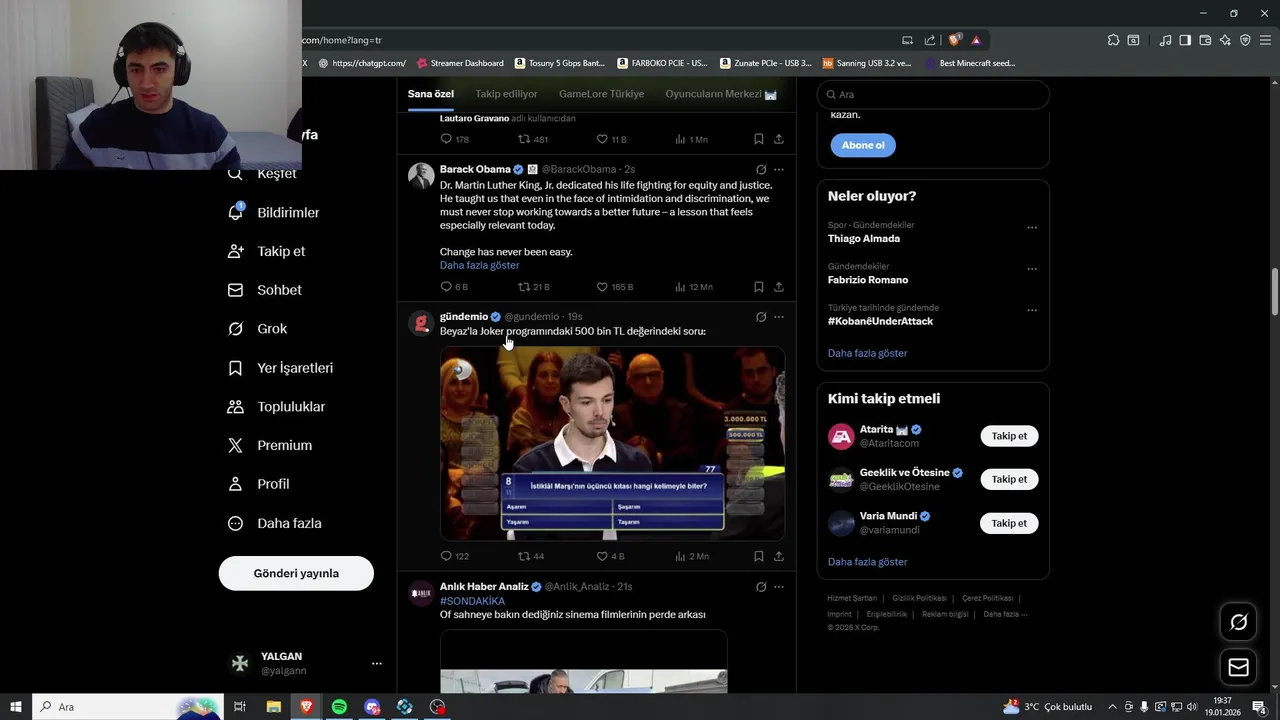This screenshot has height=720, width=1280.
Task: Reply to Barack Obama's post
Action: click(x=454, y=287)
